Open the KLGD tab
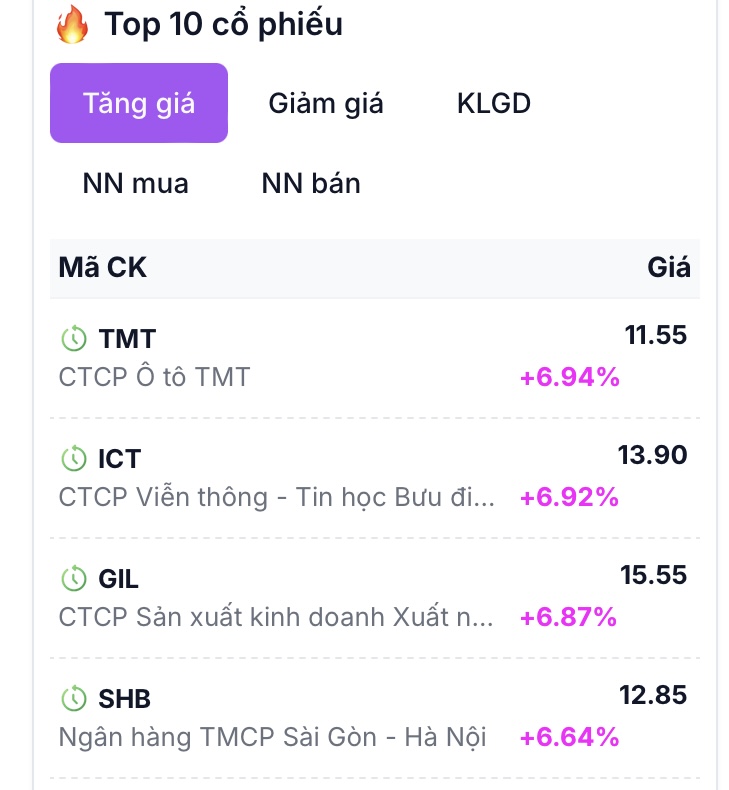The width and height of the screenshot is (729, 790). (x=493, y=103)
